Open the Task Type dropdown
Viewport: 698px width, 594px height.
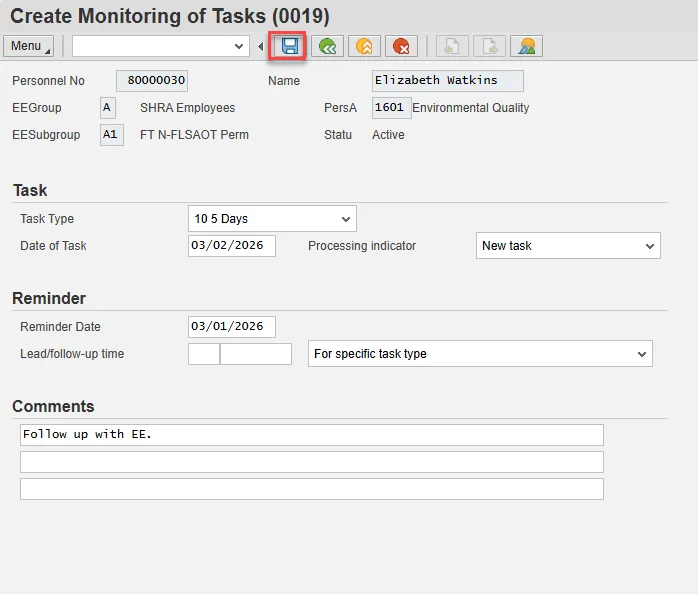(346, 219)
